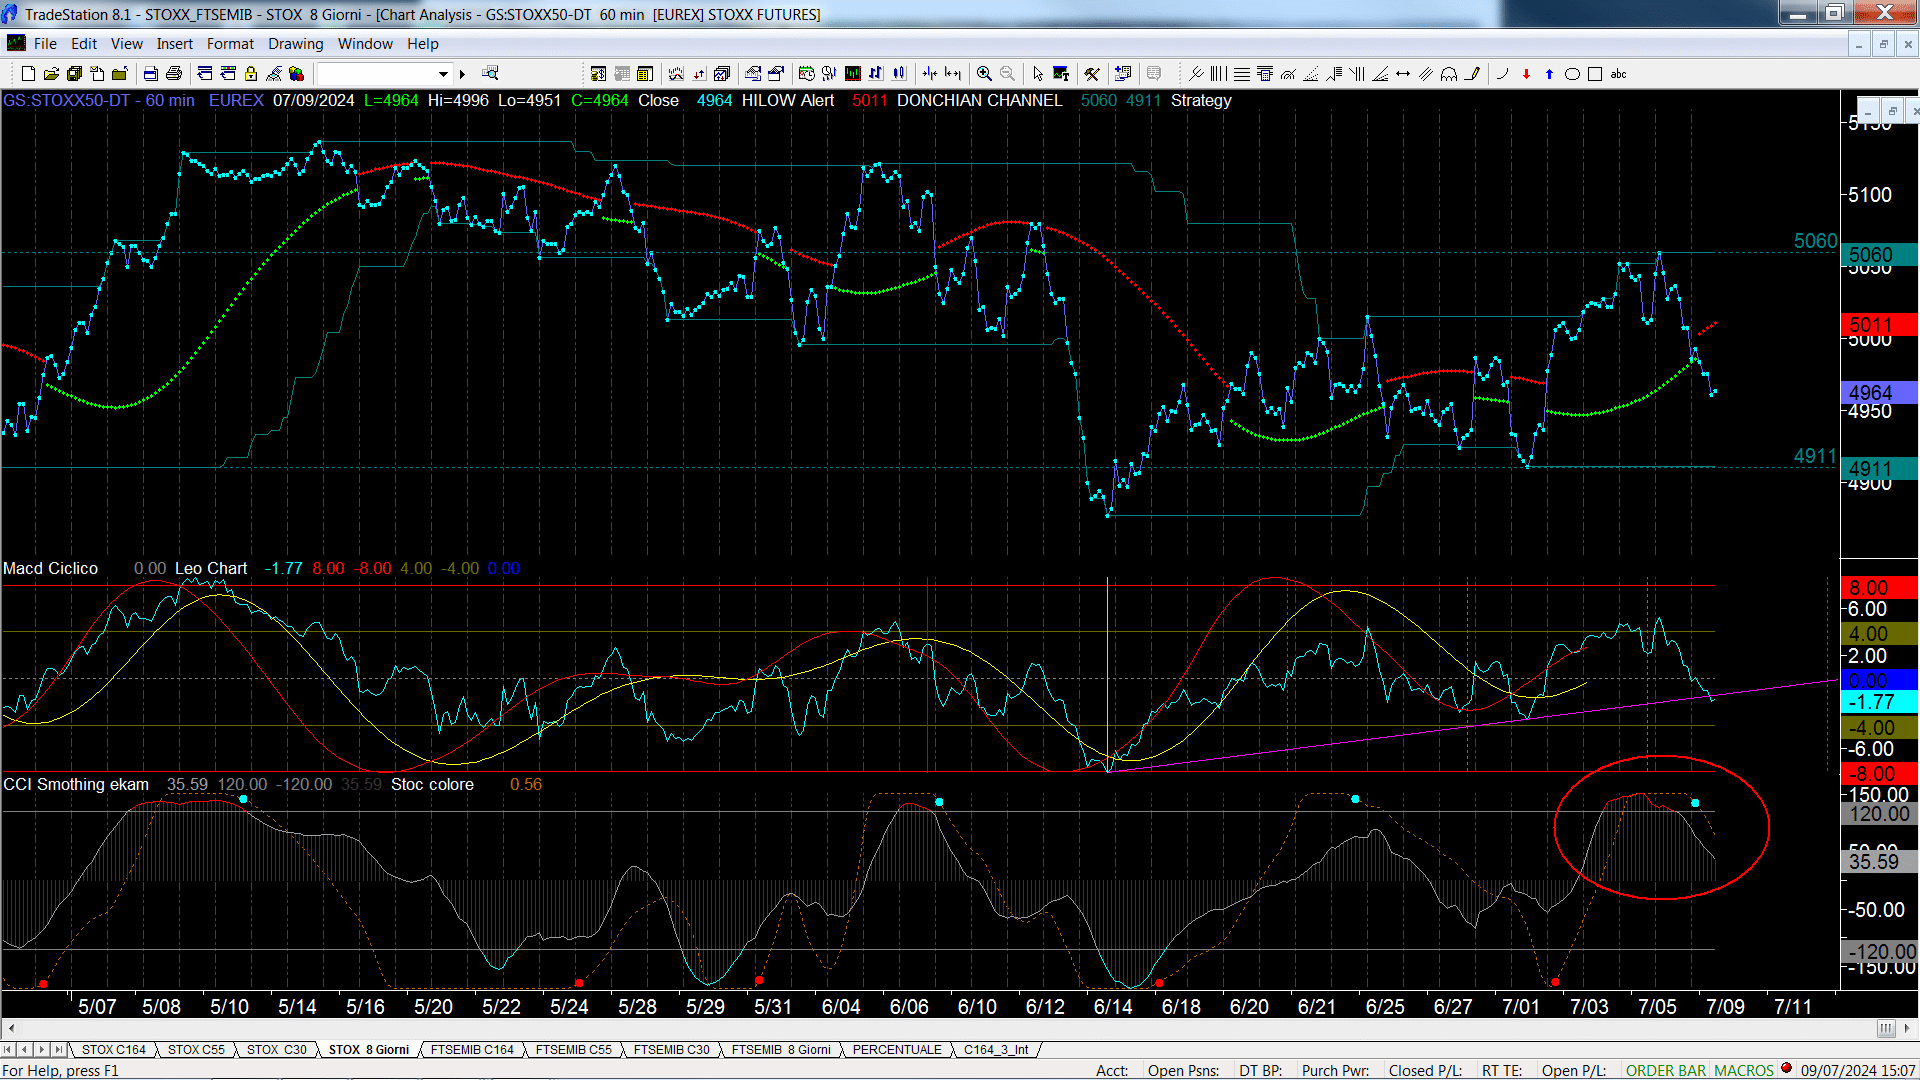This screenshot has width=1920, height=1080.
Task: Select the Fibonacci calculator drawing icon
Action: [1265, 74]
